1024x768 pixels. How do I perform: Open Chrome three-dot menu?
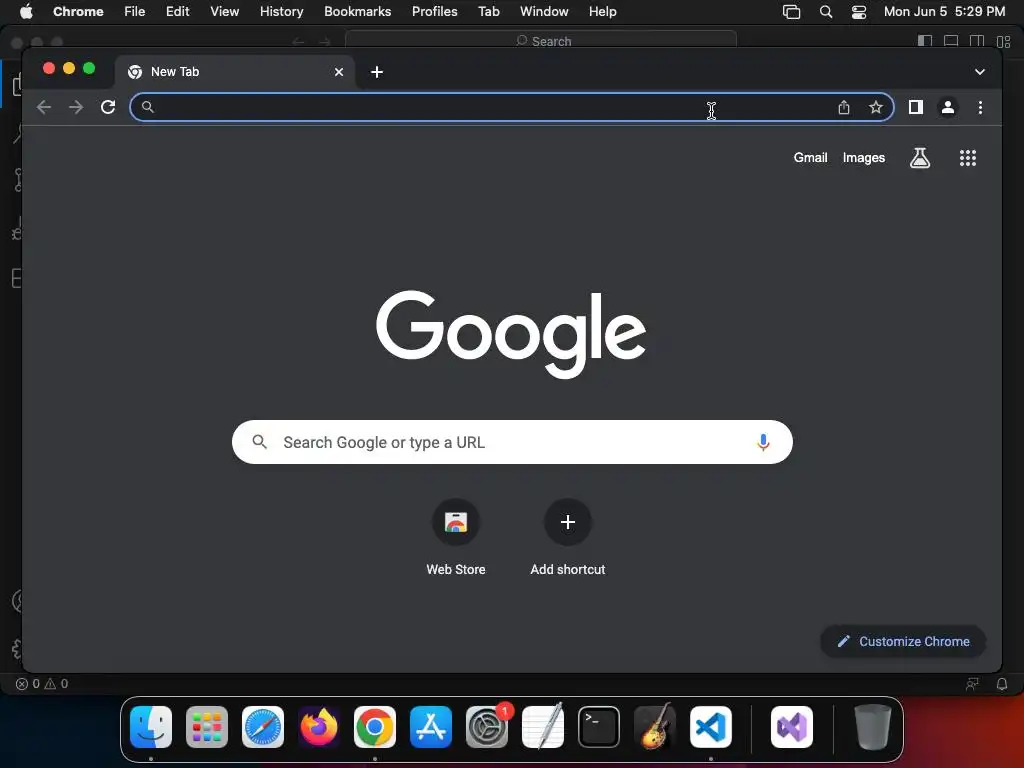pyautogui.click(x=980, y=107)
